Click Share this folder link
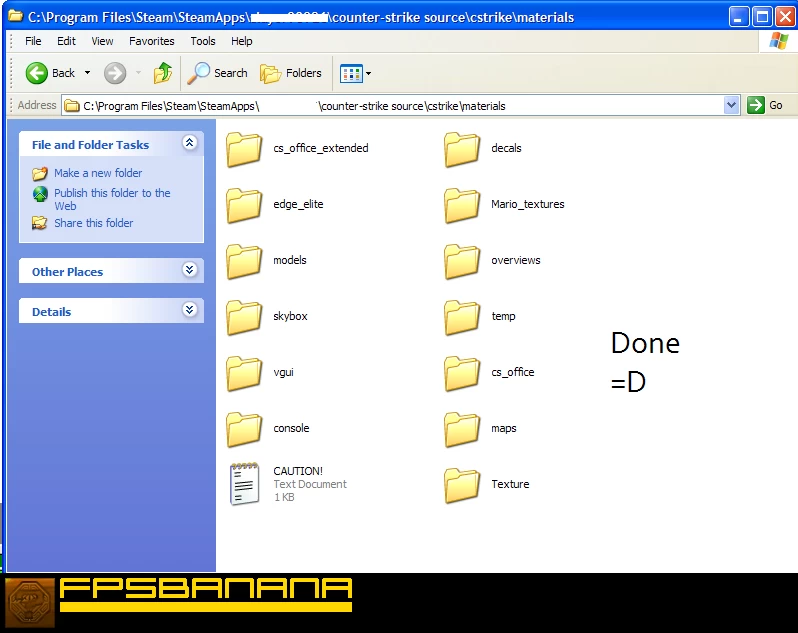This screenshot has height=633, width=798. (93, 223)
